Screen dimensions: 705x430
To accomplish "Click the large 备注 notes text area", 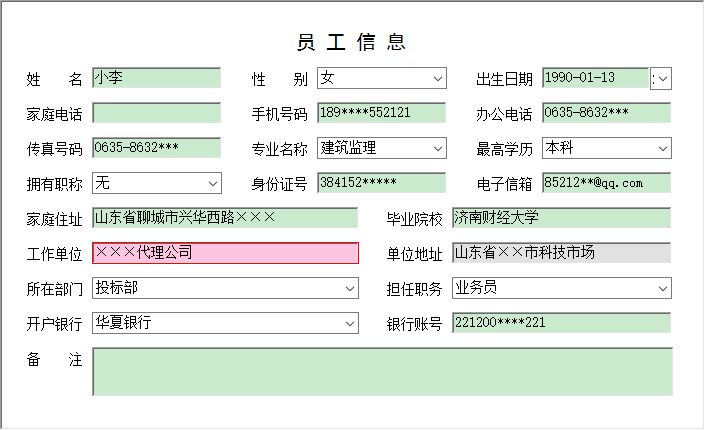I will tap(383, 372).
